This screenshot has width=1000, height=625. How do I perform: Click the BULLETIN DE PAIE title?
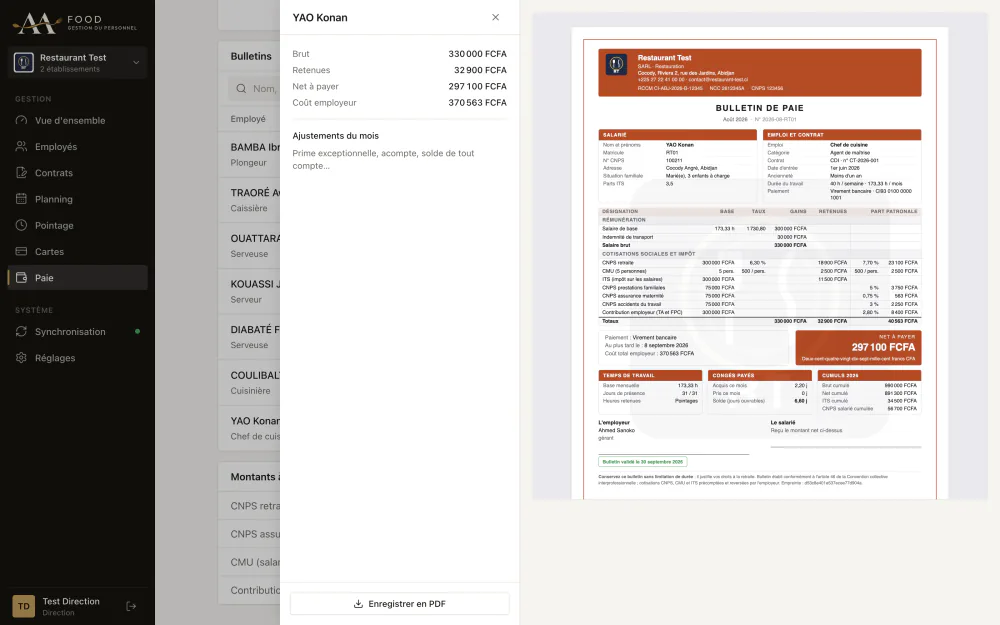[x=760, y=108]
